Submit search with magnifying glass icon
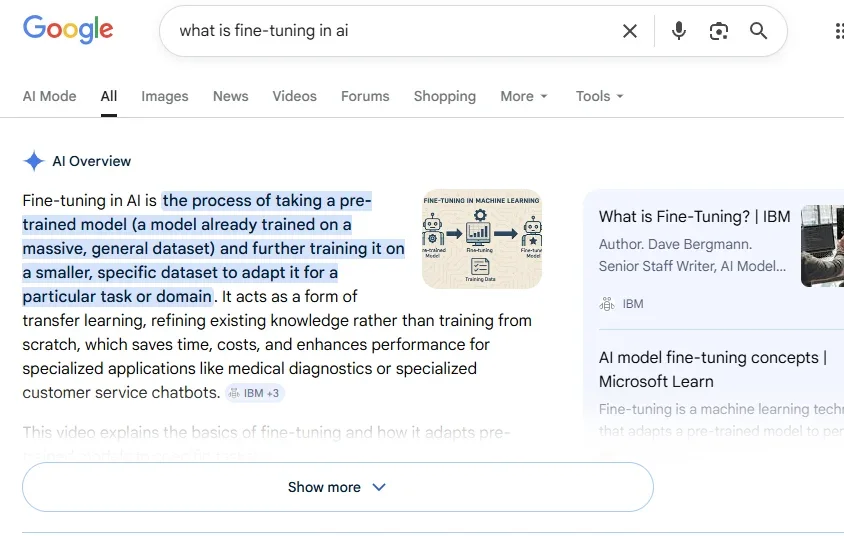 758,31
